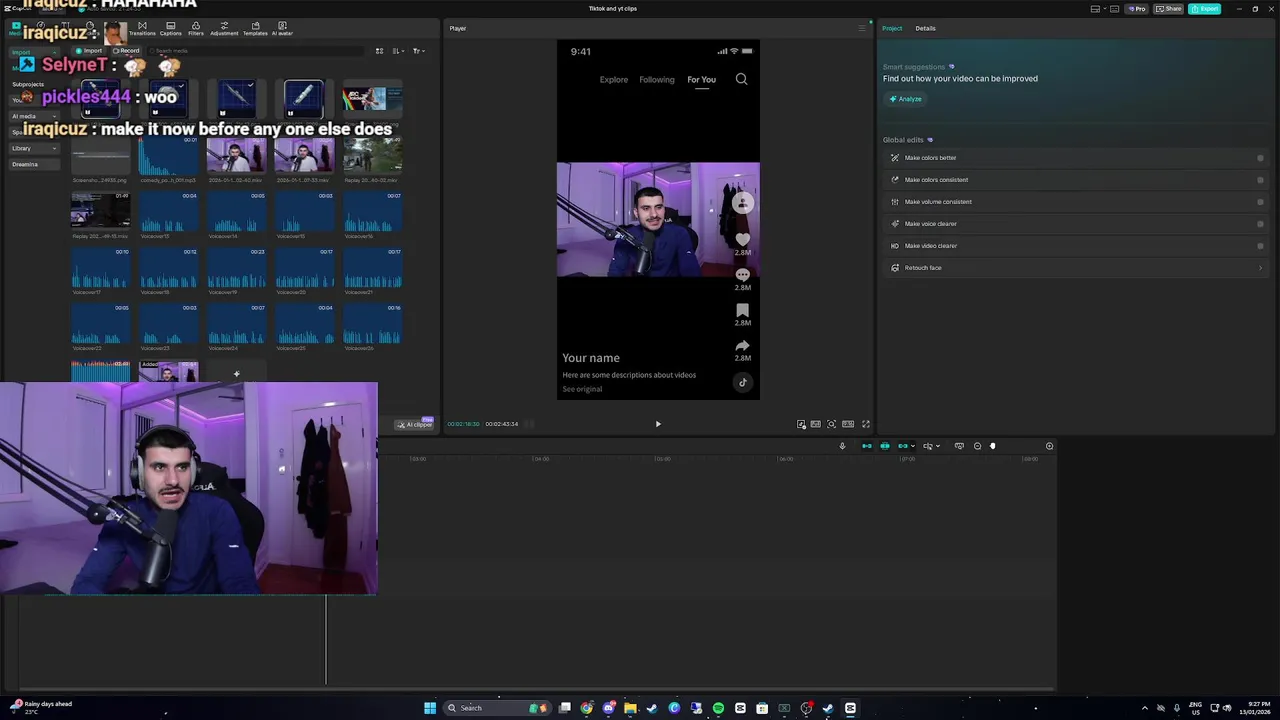
Task: Click the Explore tab in preview
Action: (x=614, y=79)
